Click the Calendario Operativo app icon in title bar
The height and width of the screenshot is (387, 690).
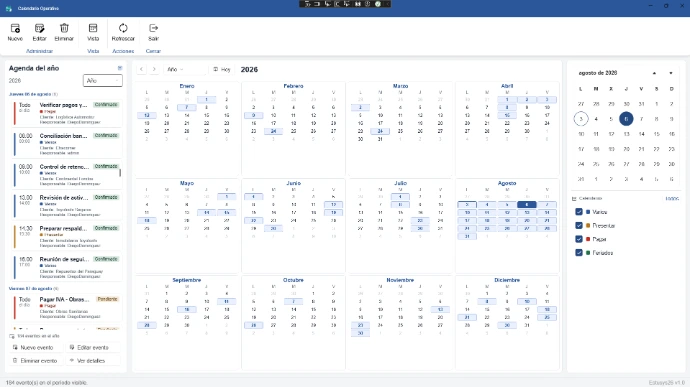[9, 8]
